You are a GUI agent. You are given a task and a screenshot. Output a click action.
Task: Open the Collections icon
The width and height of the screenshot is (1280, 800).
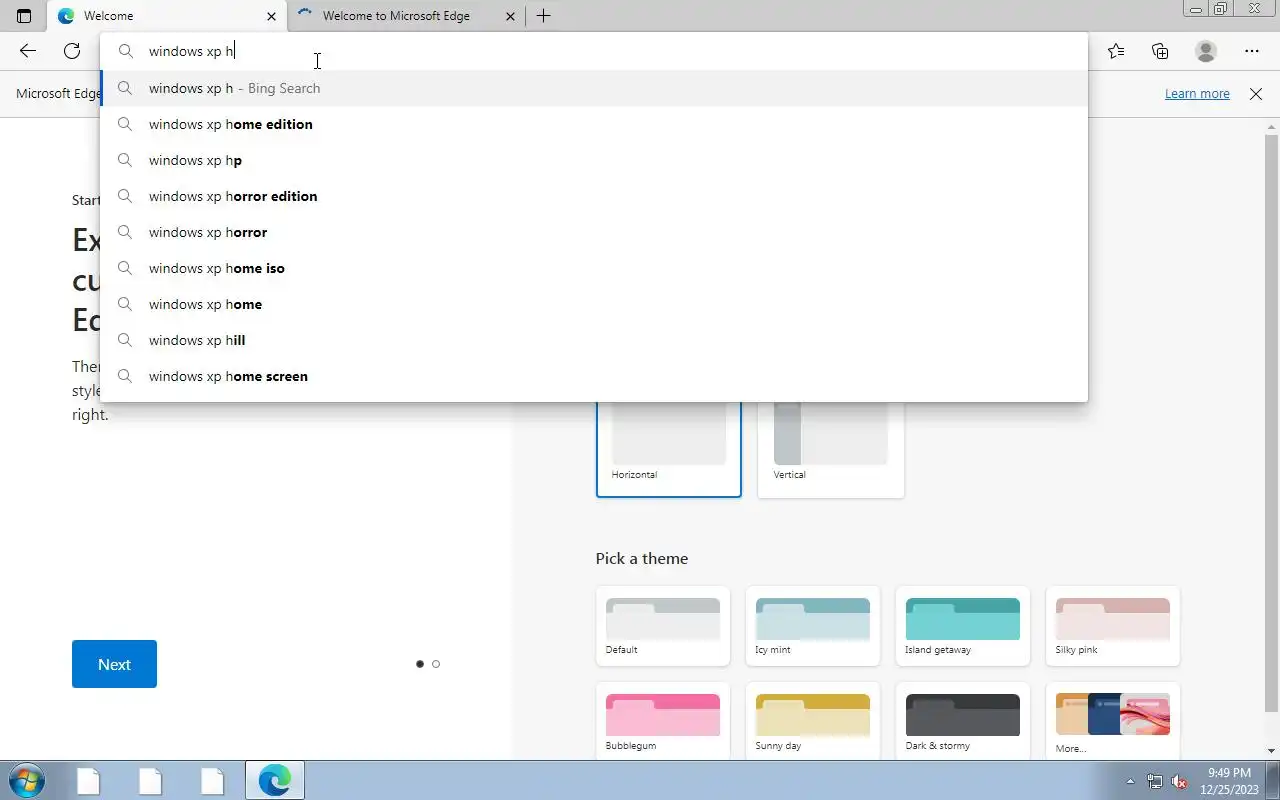1160,51
